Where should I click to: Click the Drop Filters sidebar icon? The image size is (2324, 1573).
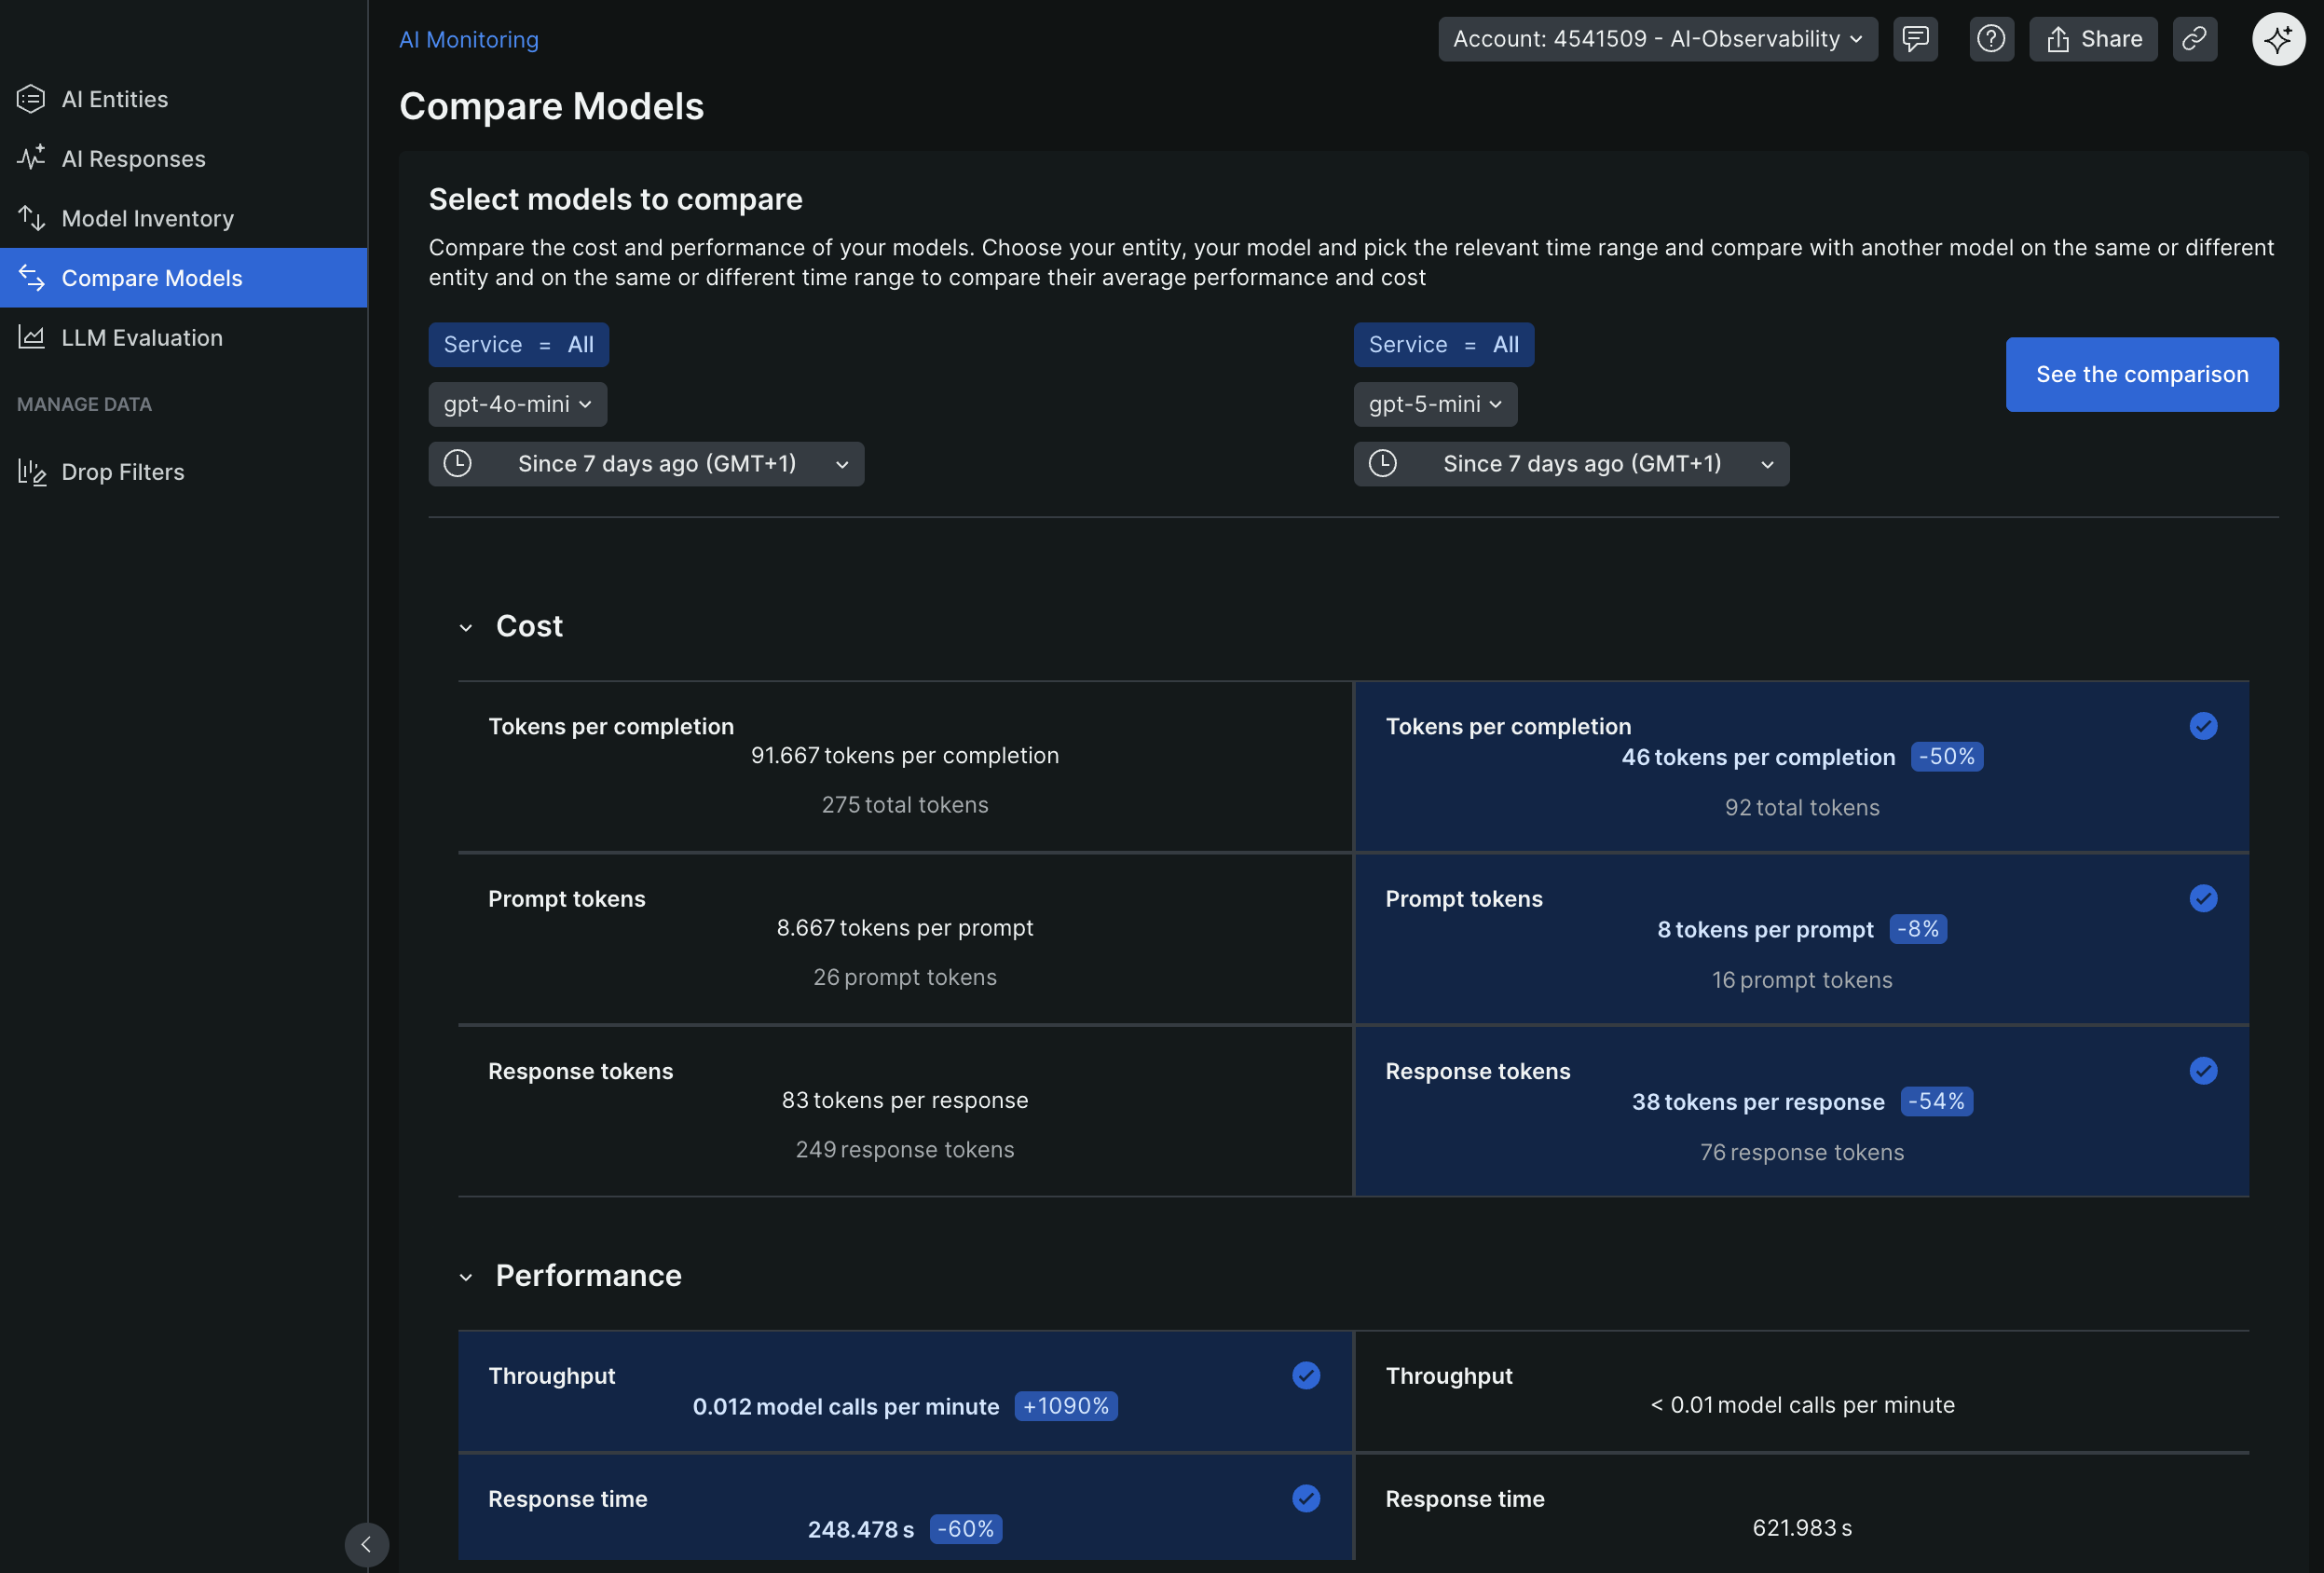[x=31, y=472]
